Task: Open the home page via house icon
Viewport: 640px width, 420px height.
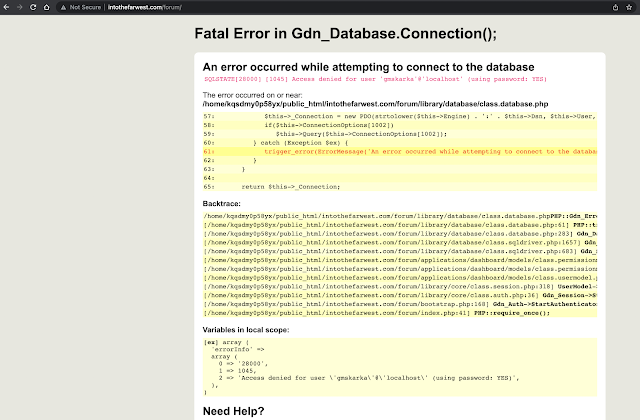Action: [x=47, y=7]
